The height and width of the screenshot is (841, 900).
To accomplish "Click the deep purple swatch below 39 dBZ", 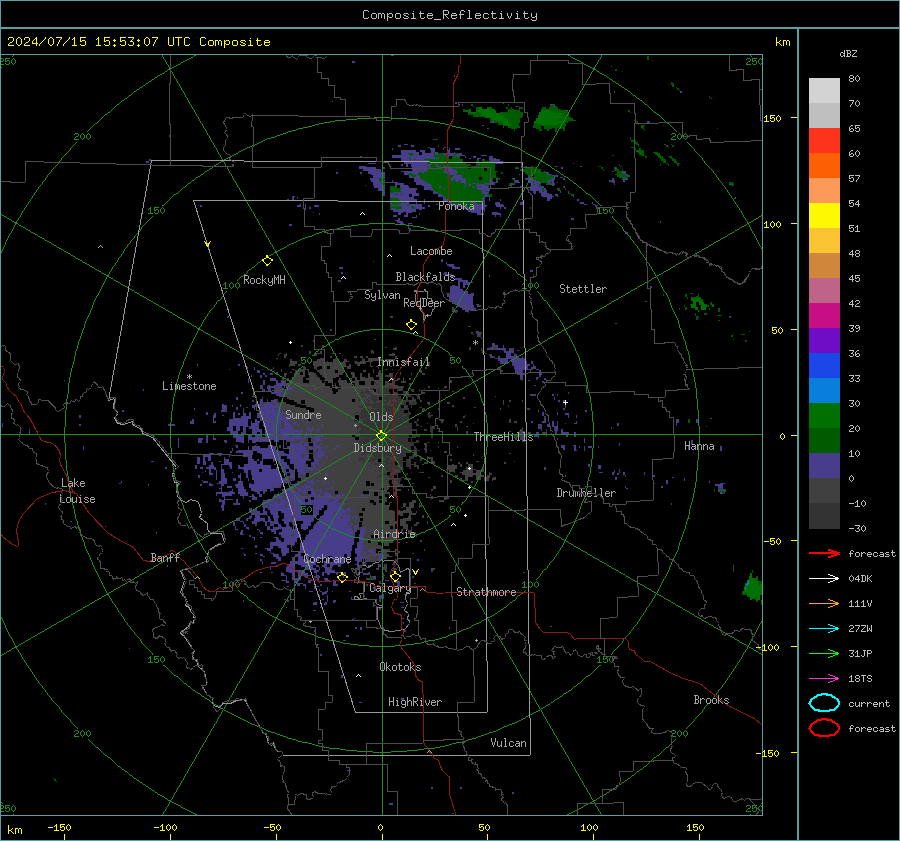I will (824, 340).
